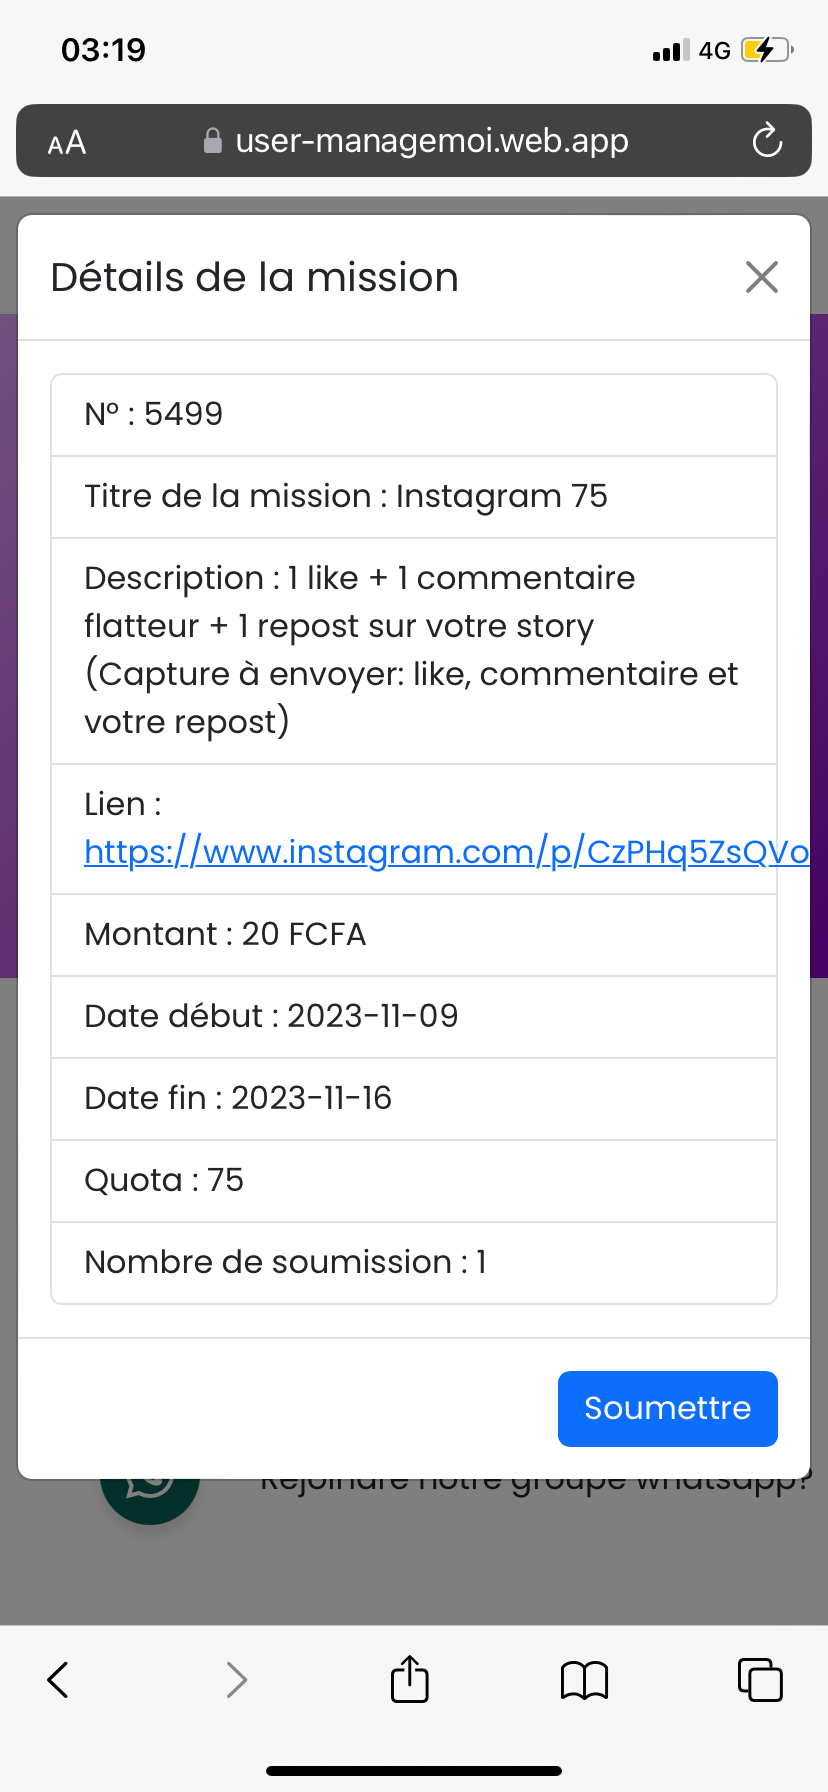This screenshot has height=1792, width=828.
Task: Open the AA text size menu
Action: tap(67, 143)
